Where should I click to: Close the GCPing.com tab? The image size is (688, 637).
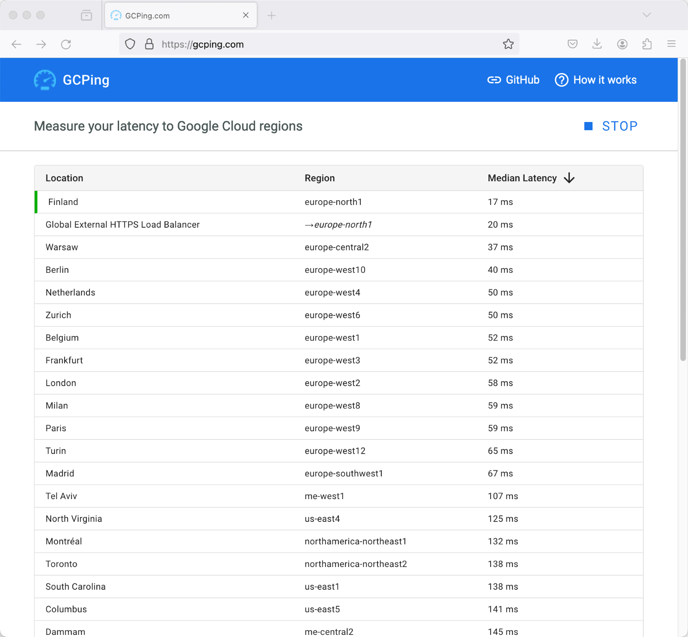[x=246, y=15]
